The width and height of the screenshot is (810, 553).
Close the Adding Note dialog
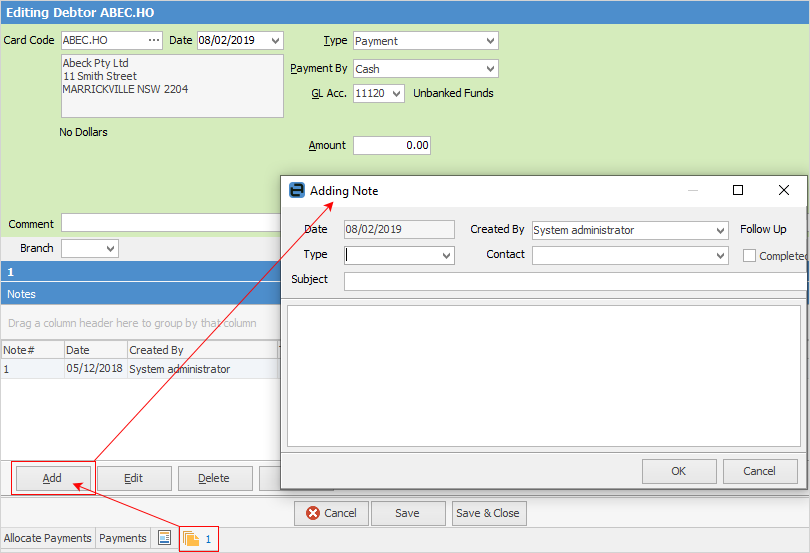(783, 190)
